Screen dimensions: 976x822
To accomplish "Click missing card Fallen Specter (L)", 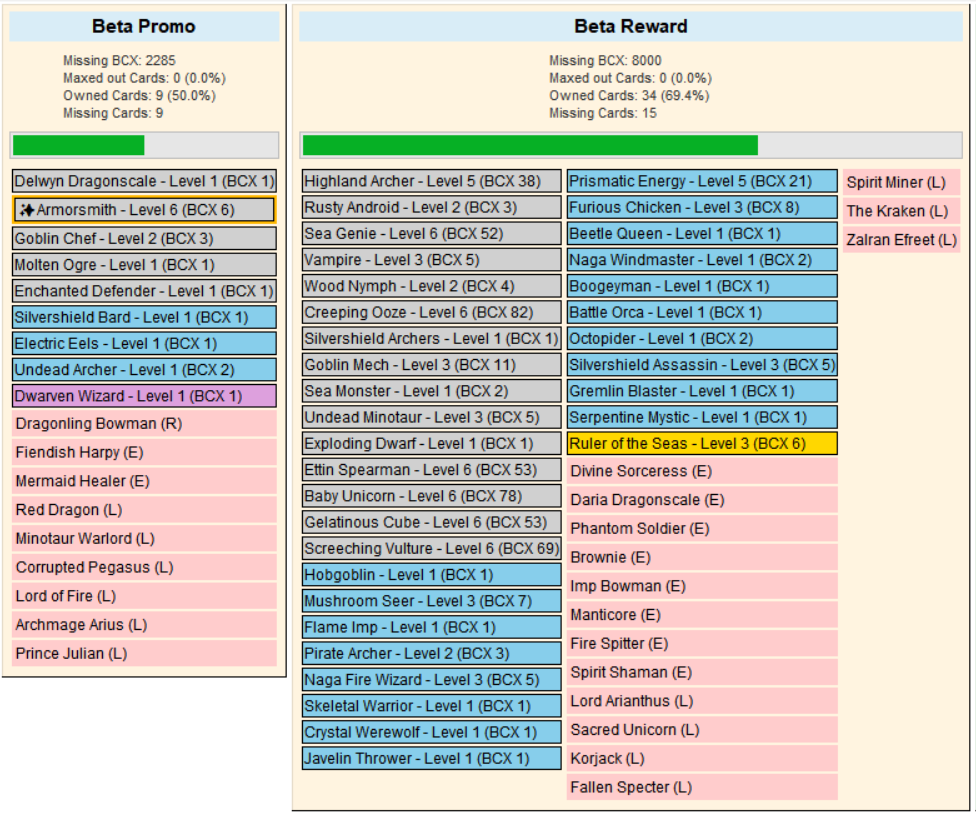I will tap(702, 788).
